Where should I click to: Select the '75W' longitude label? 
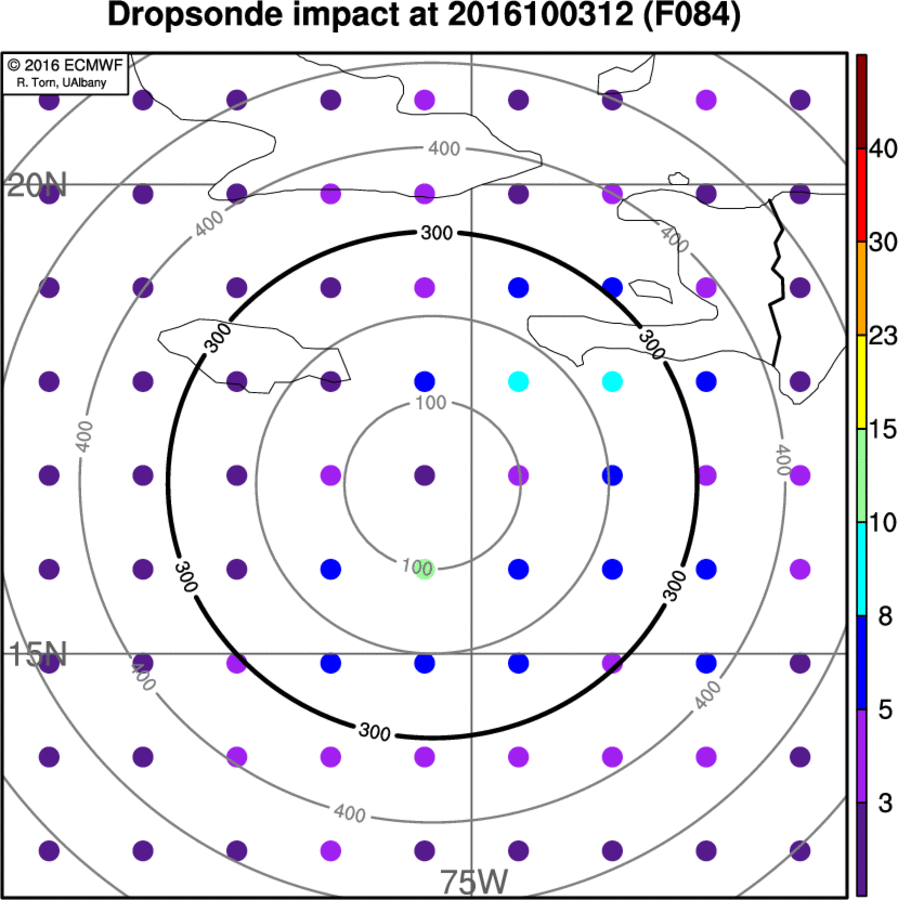coord(474,882)
